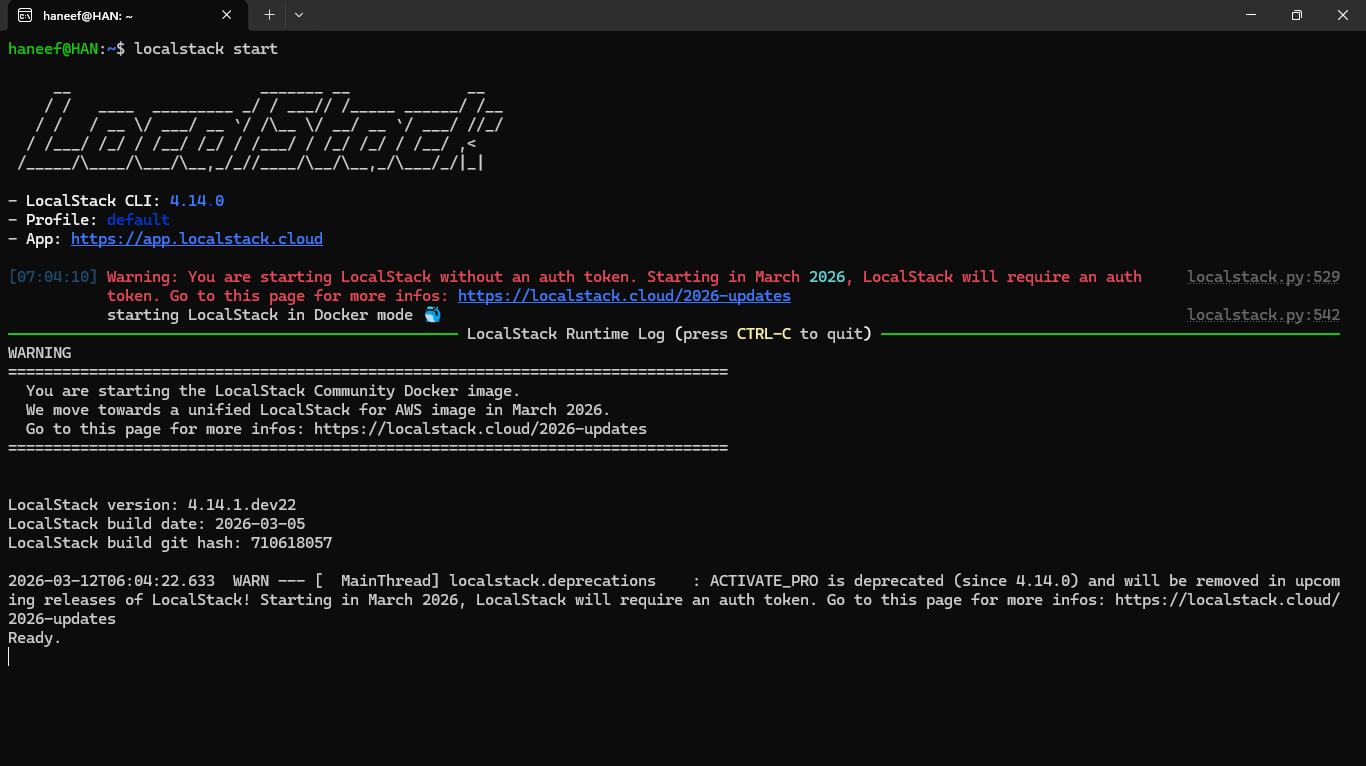Click the 2026-03-12T06:04:22.633 log timestamp
The image size is (1366, 766).
111,581
